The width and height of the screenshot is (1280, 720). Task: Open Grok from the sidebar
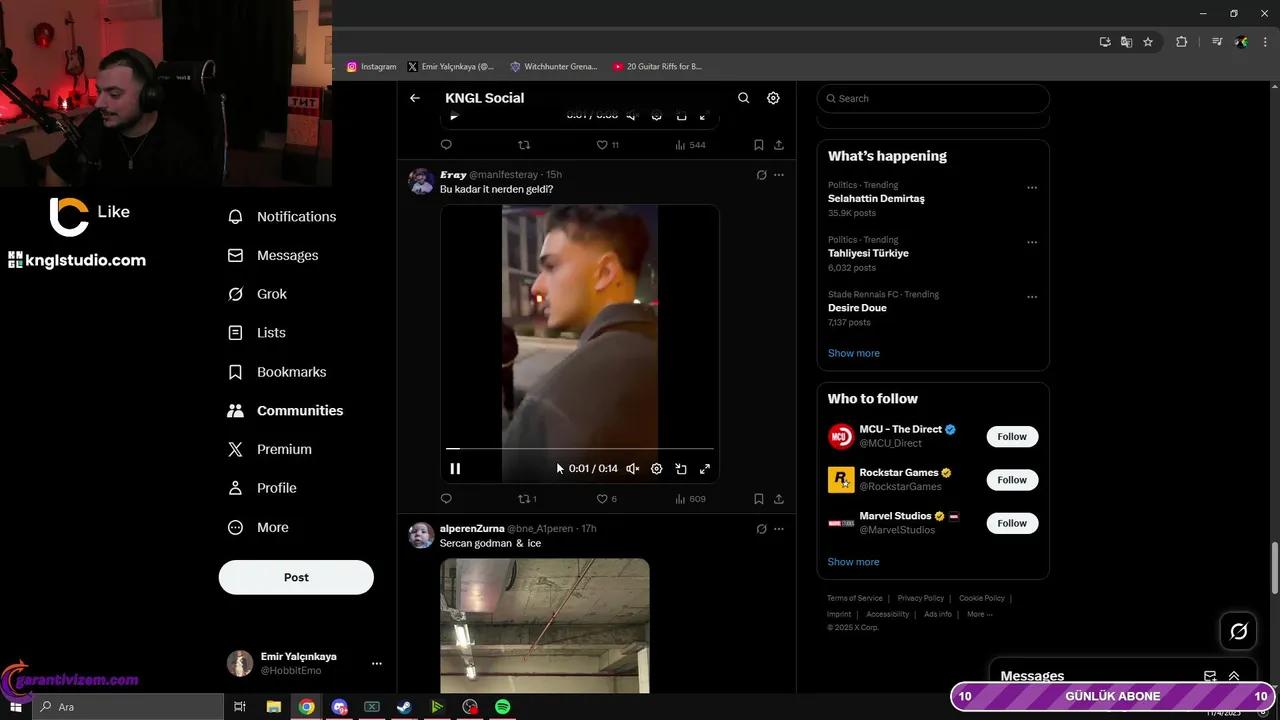click(271, 293)
